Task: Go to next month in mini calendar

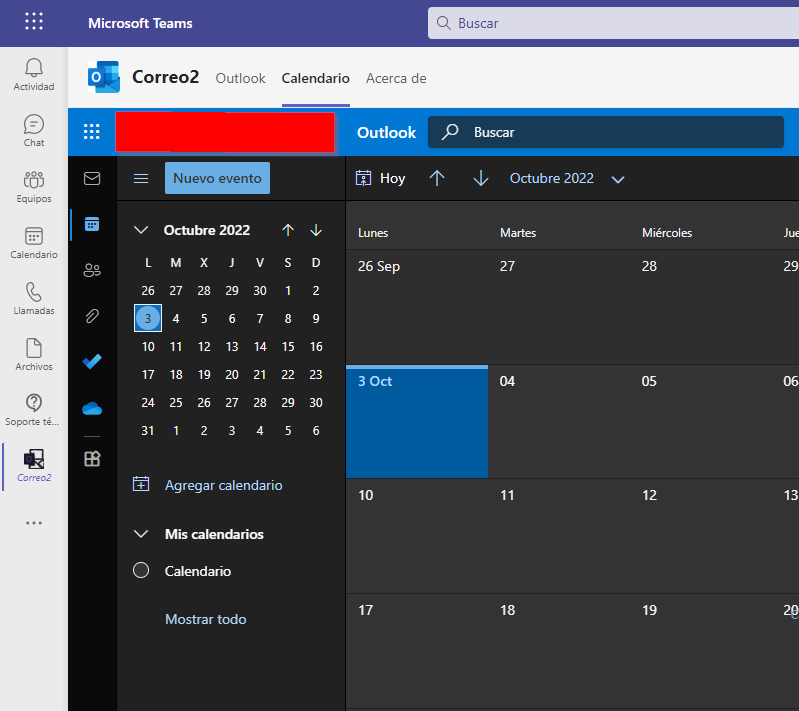Action: [x=316, y=230]
